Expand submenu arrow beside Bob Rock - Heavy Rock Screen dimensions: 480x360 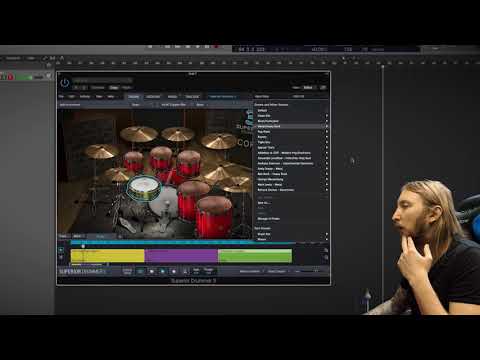[x=326, y=174]
